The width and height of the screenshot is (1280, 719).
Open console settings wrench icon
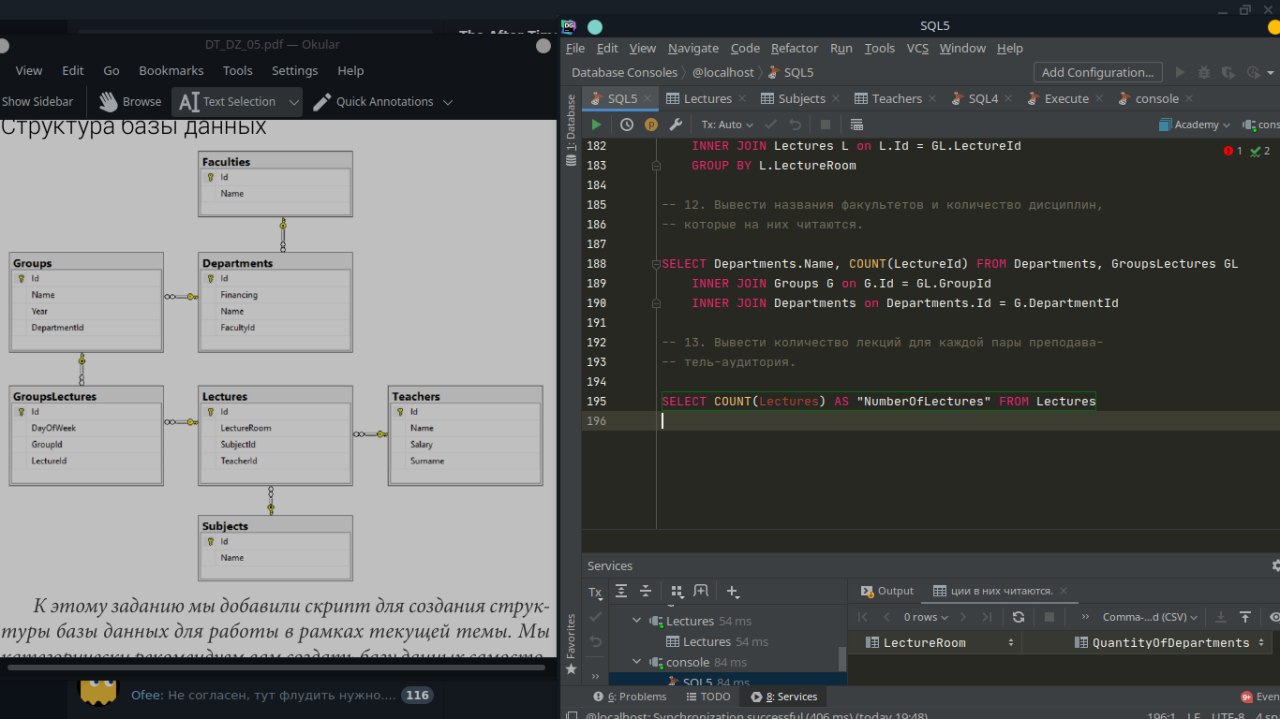click(x=676, y=125)
